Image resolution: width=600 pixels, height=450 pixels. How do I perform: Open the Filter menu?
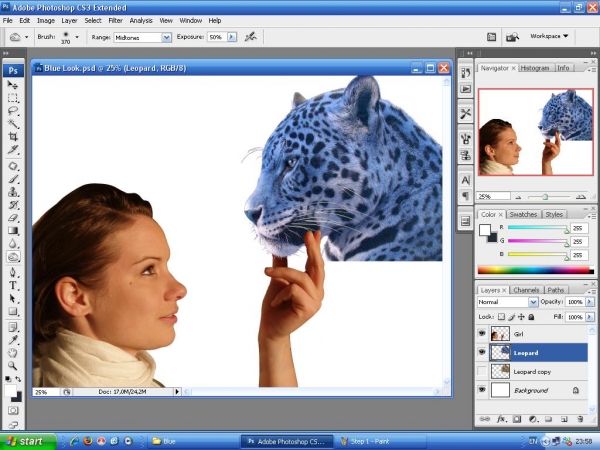(x=115, y=21)
